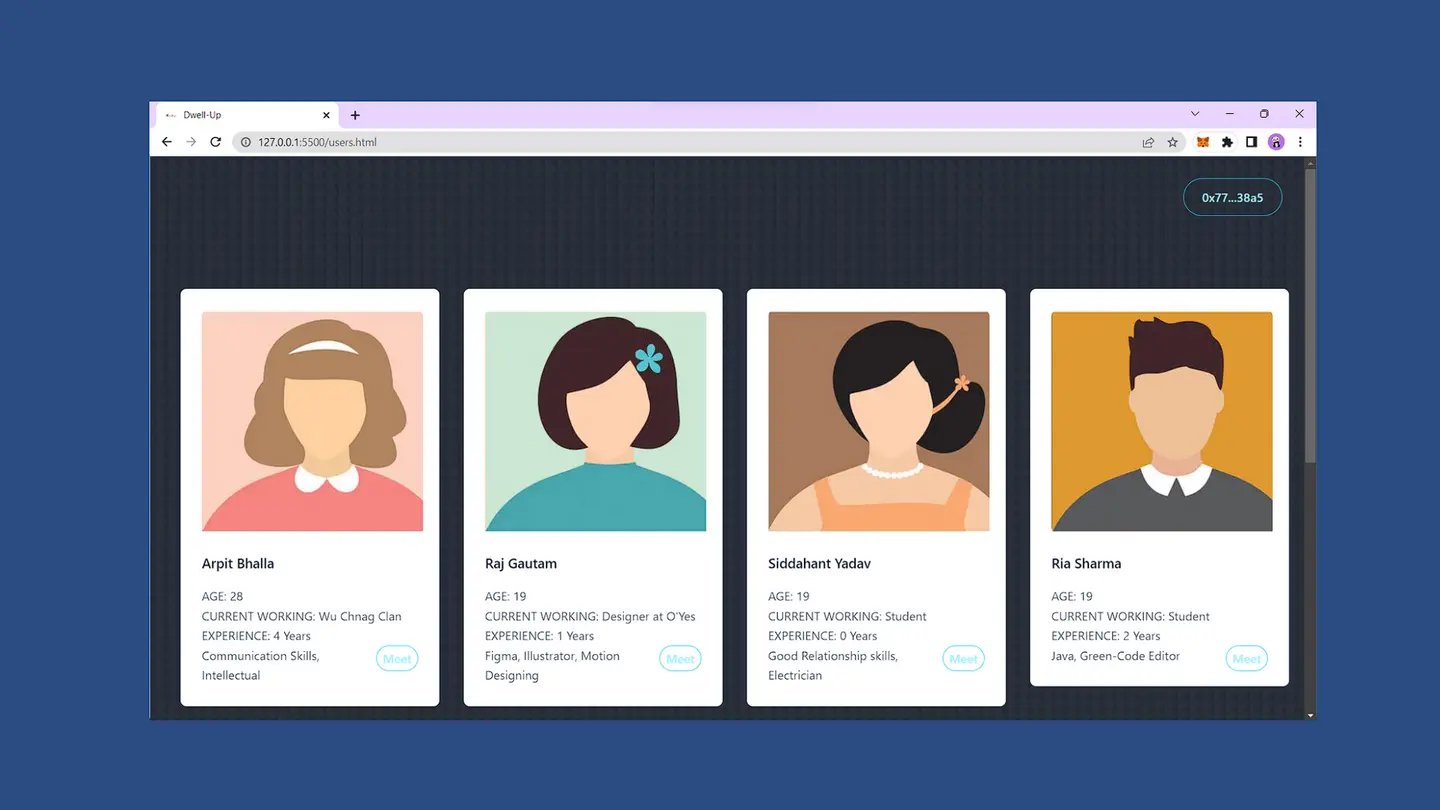View site information icon in address bar
This screenshot has width=1440, height=810.
click(x=246, y=142)
